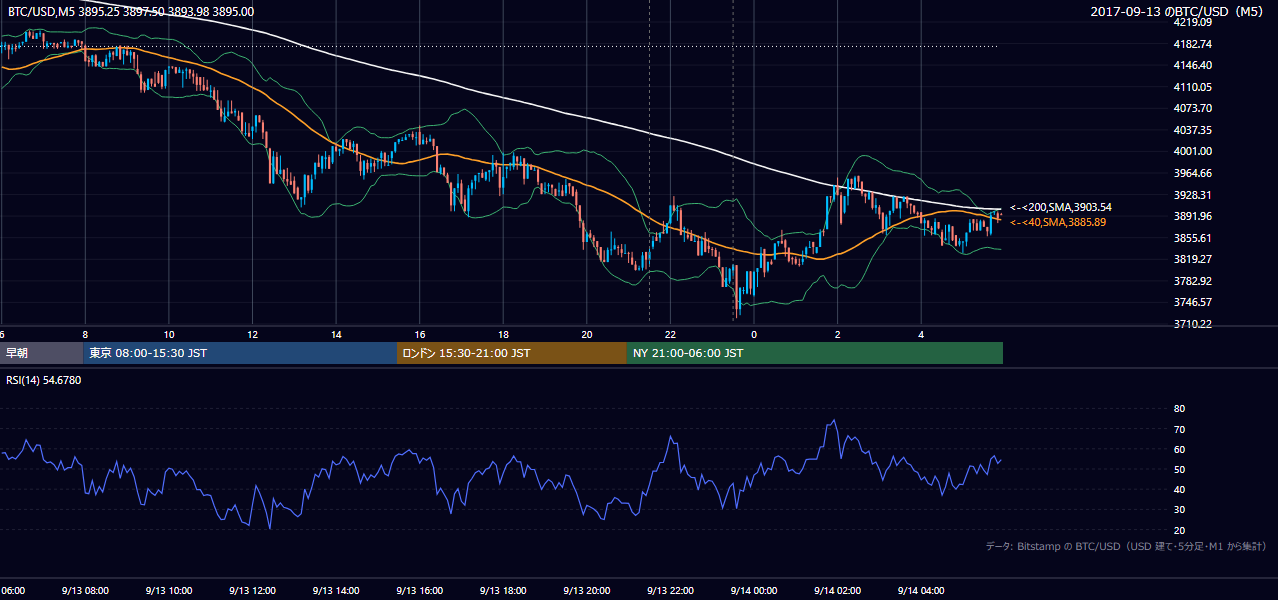
Task: Click price axis value 4037.35
Action: [x=1193, y=130]
